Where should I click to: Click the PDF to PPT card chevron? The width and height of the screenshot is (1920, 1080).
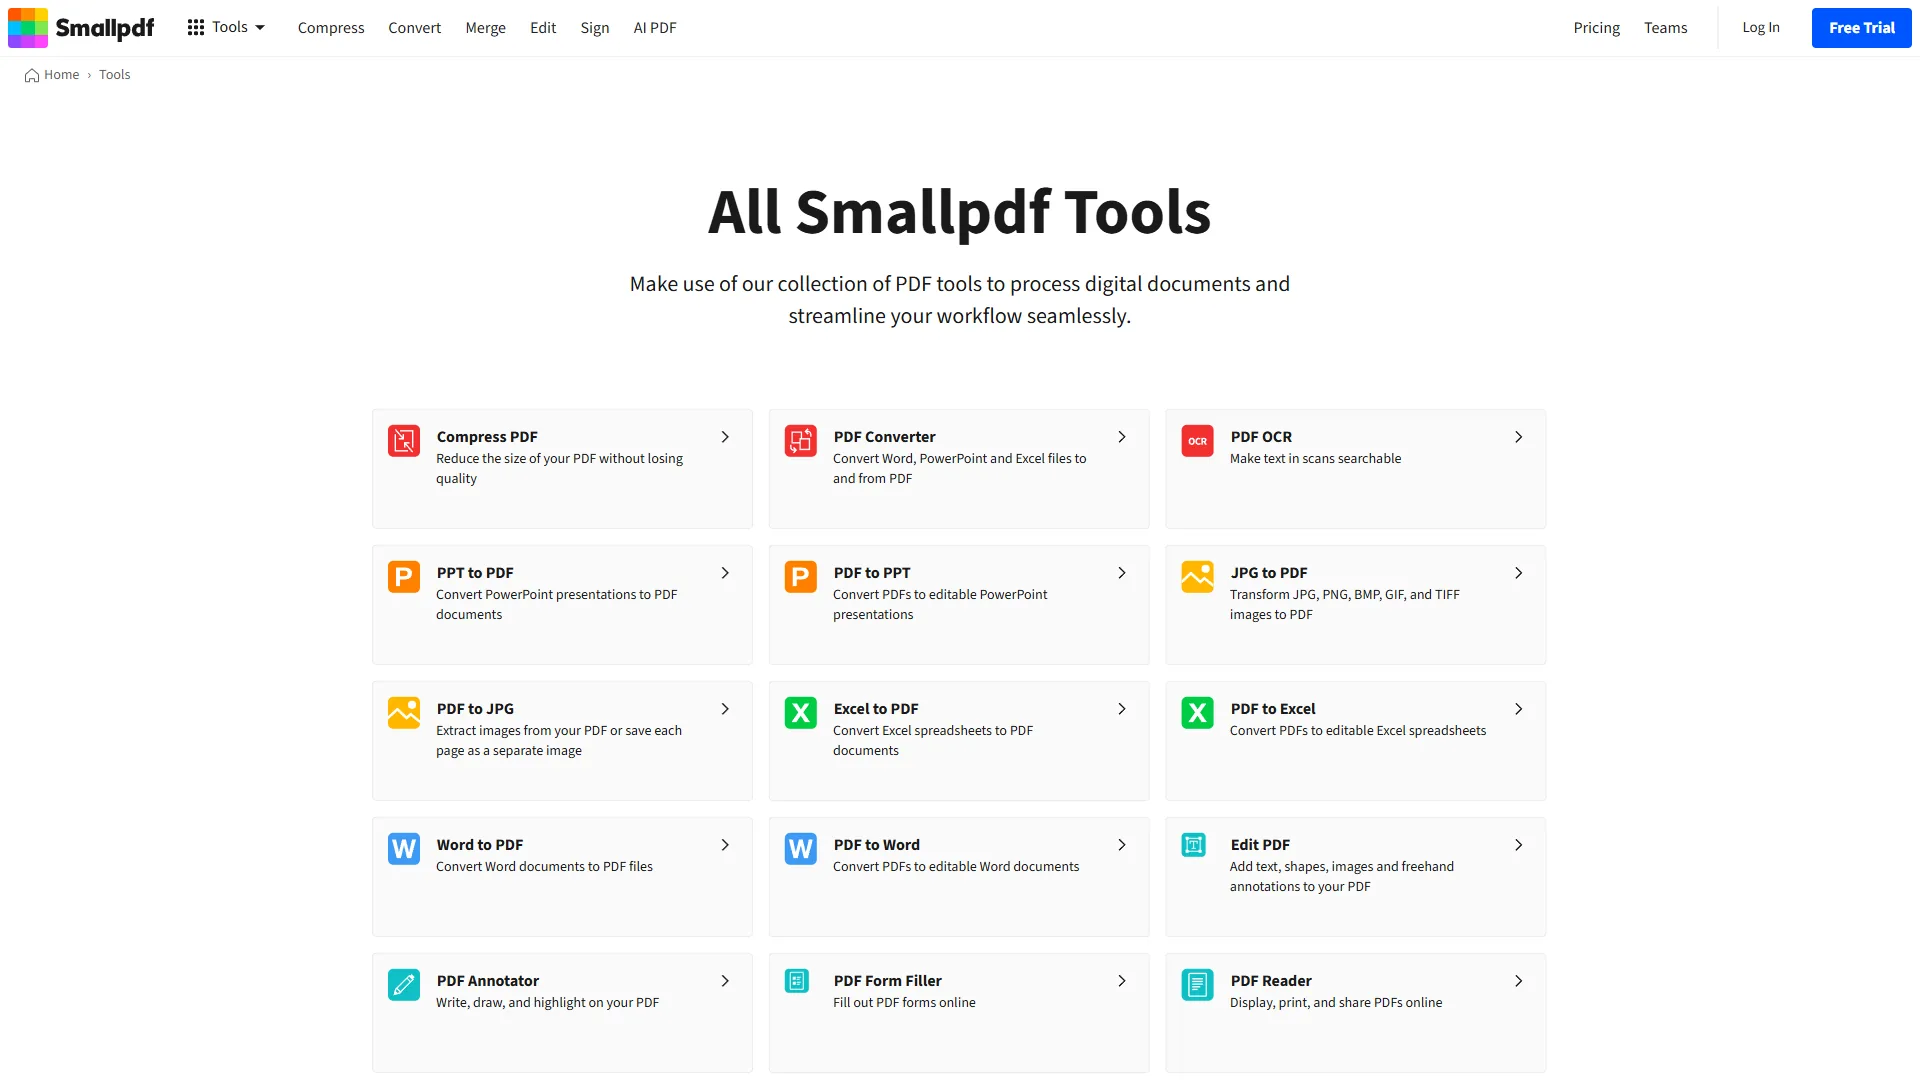click(1122, 573)
